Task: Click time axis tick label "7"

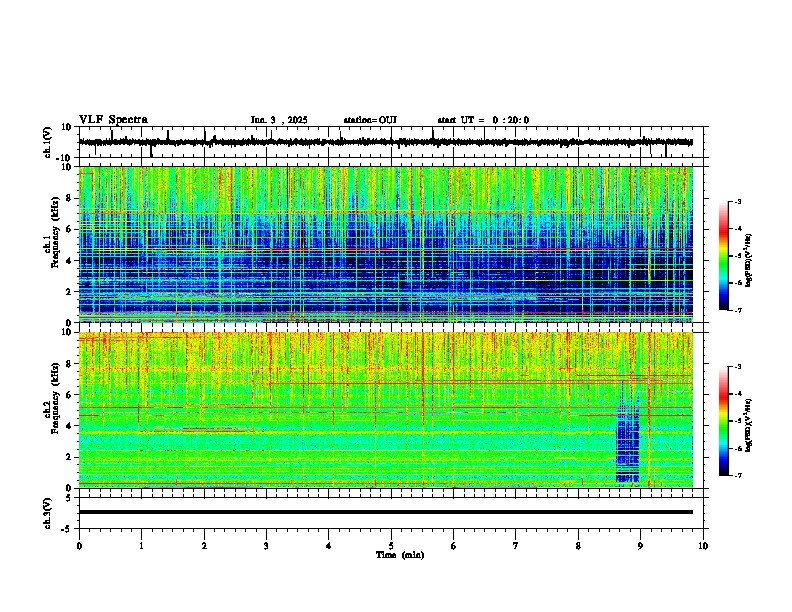Action: [516, 546]
